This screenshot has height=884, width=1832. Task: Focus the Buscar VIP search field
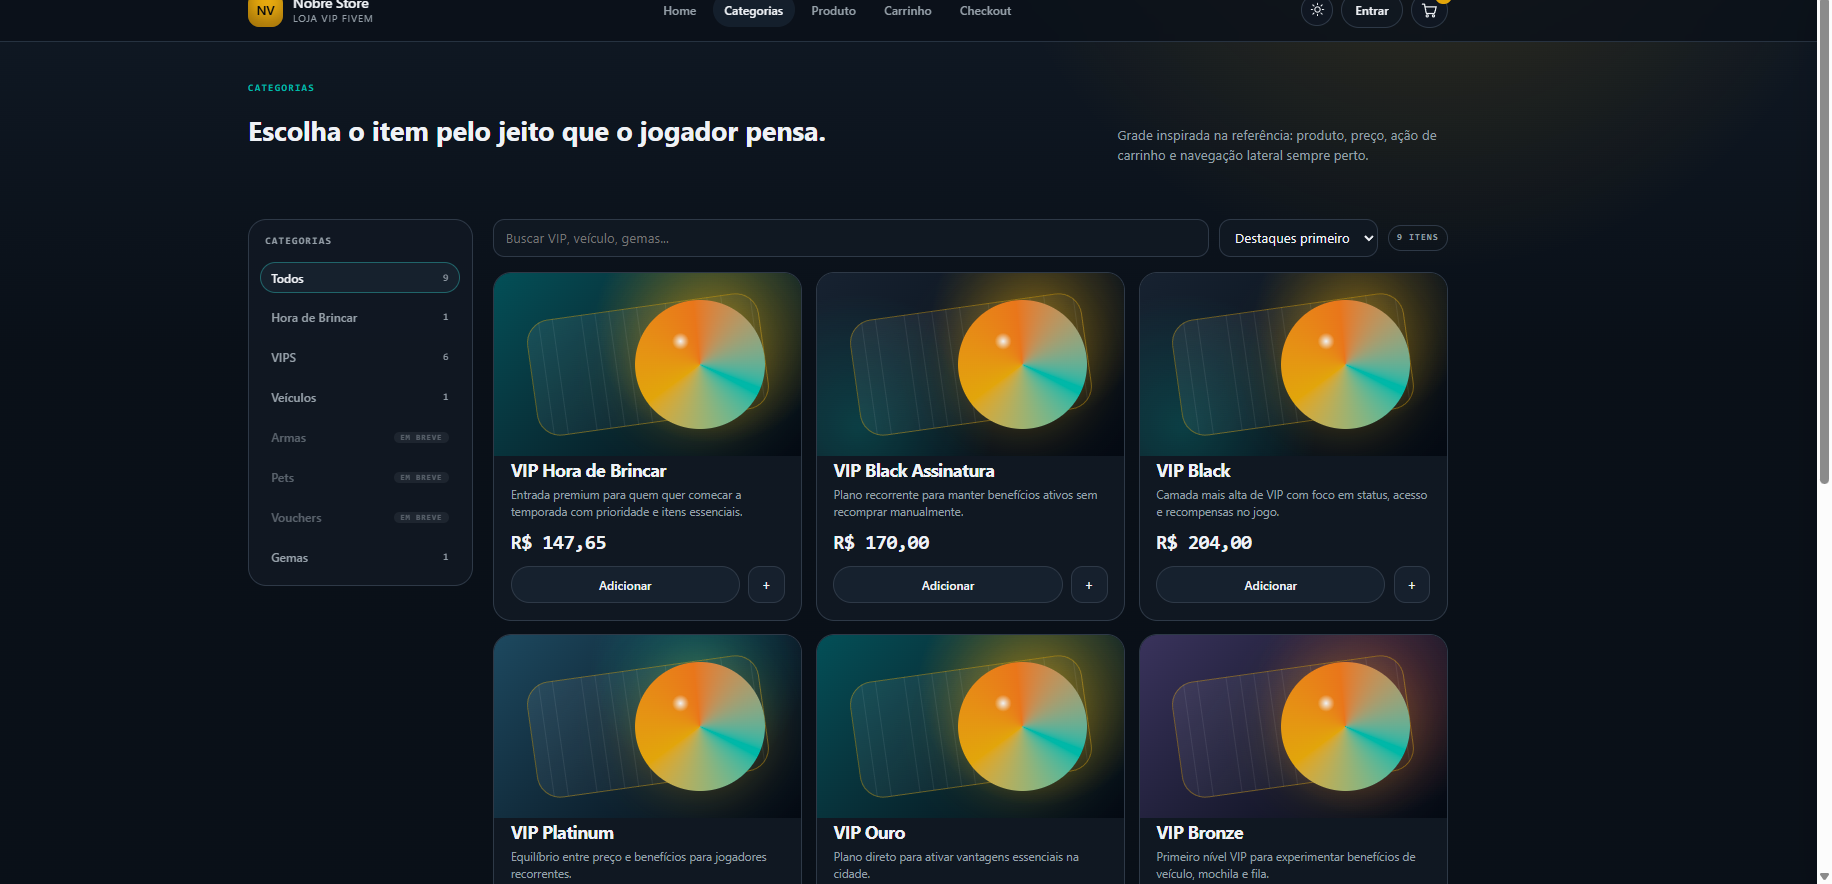point(851,238)
